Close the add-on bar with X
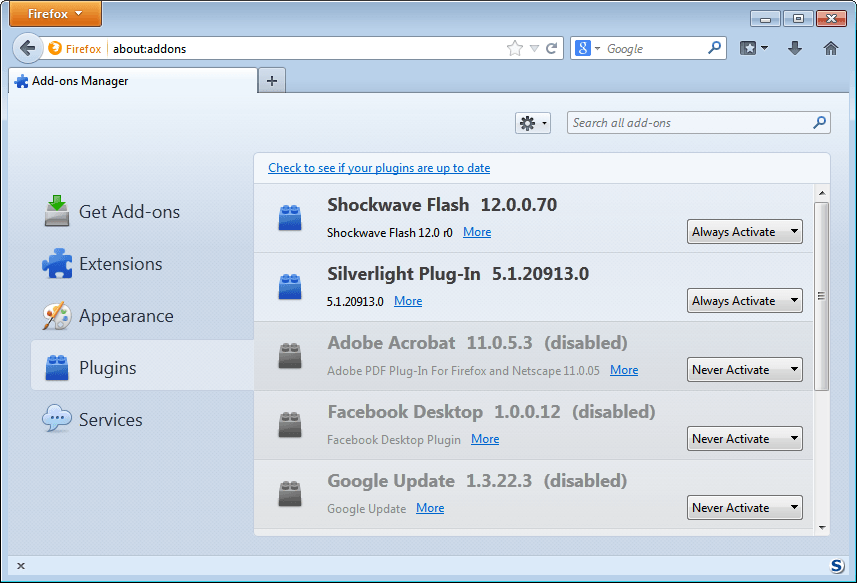This screenshot has width=857, height=583. (x=21, y=566)
